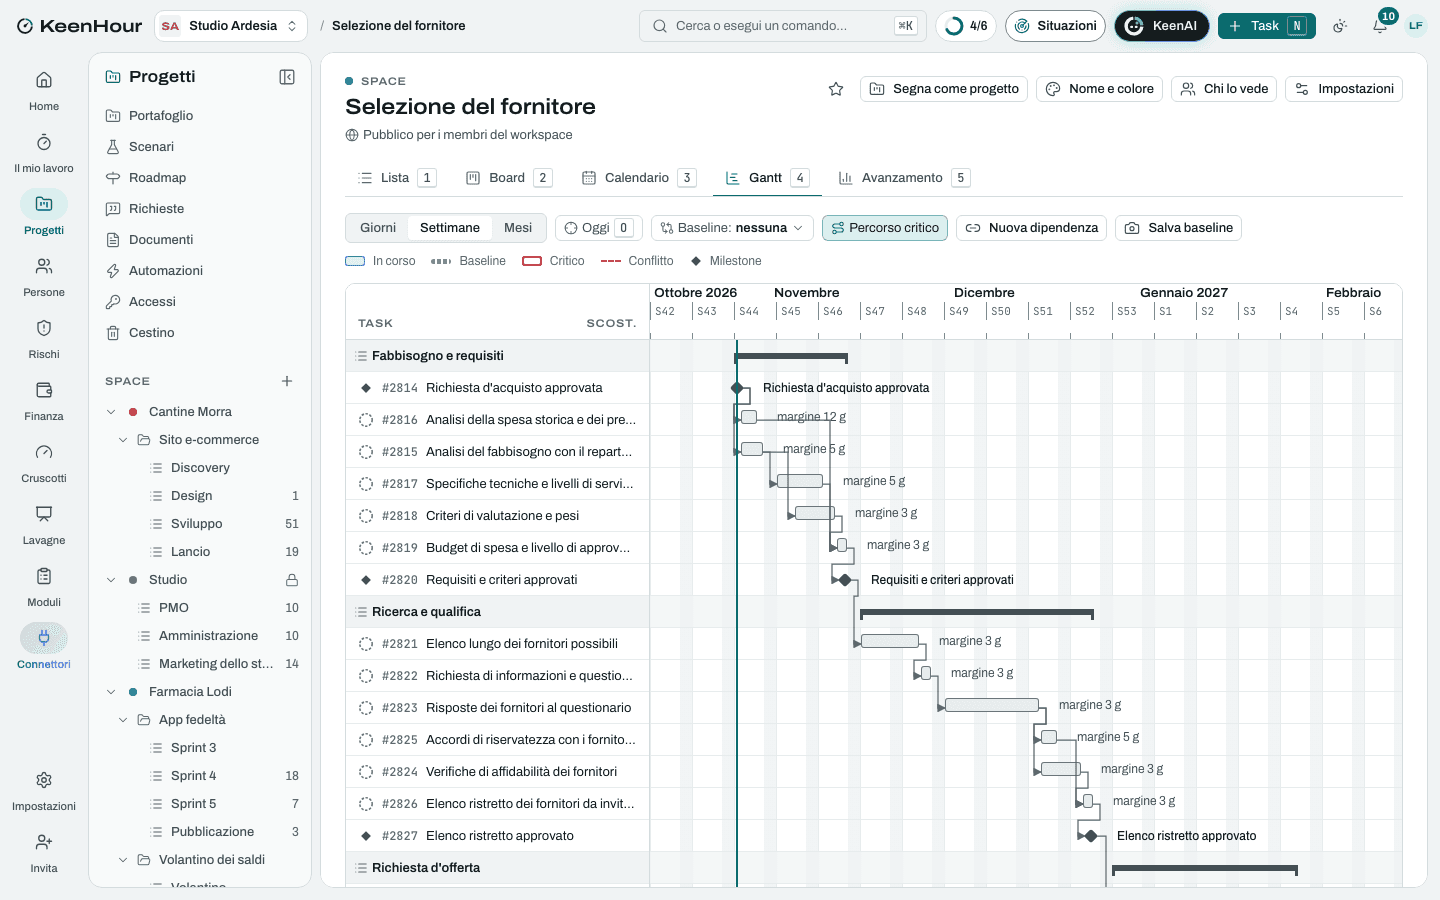This screenshot has width=1440, height=900.
Task: Click Salva baseline button
Action: point(1178,228)
